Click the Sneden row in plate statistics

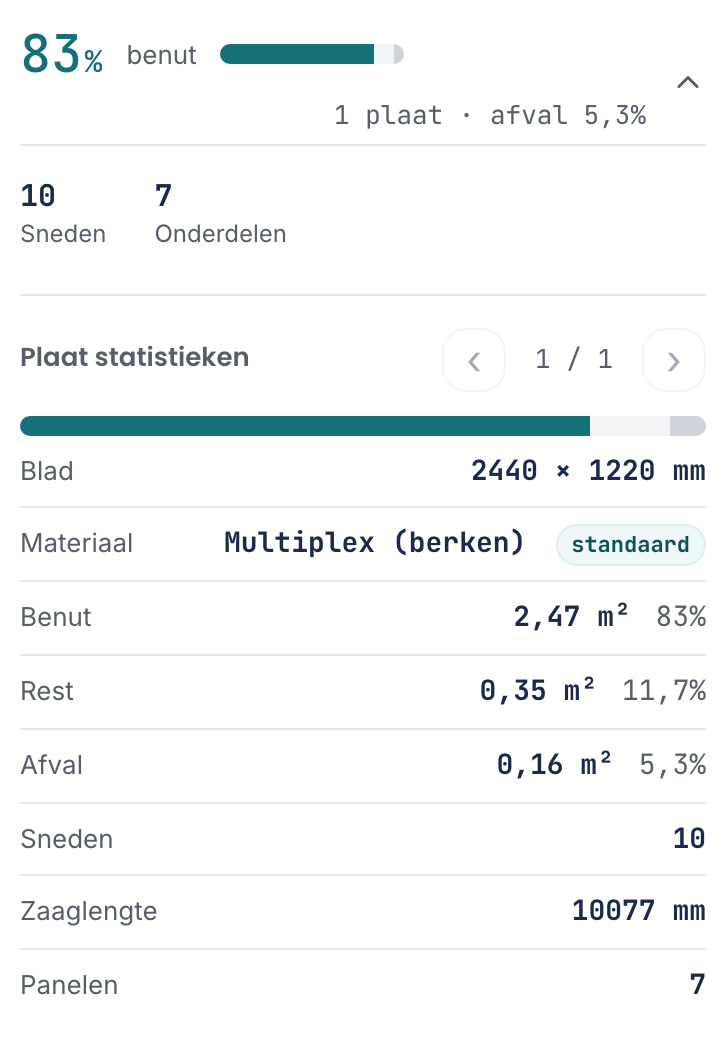click(363, 839)
